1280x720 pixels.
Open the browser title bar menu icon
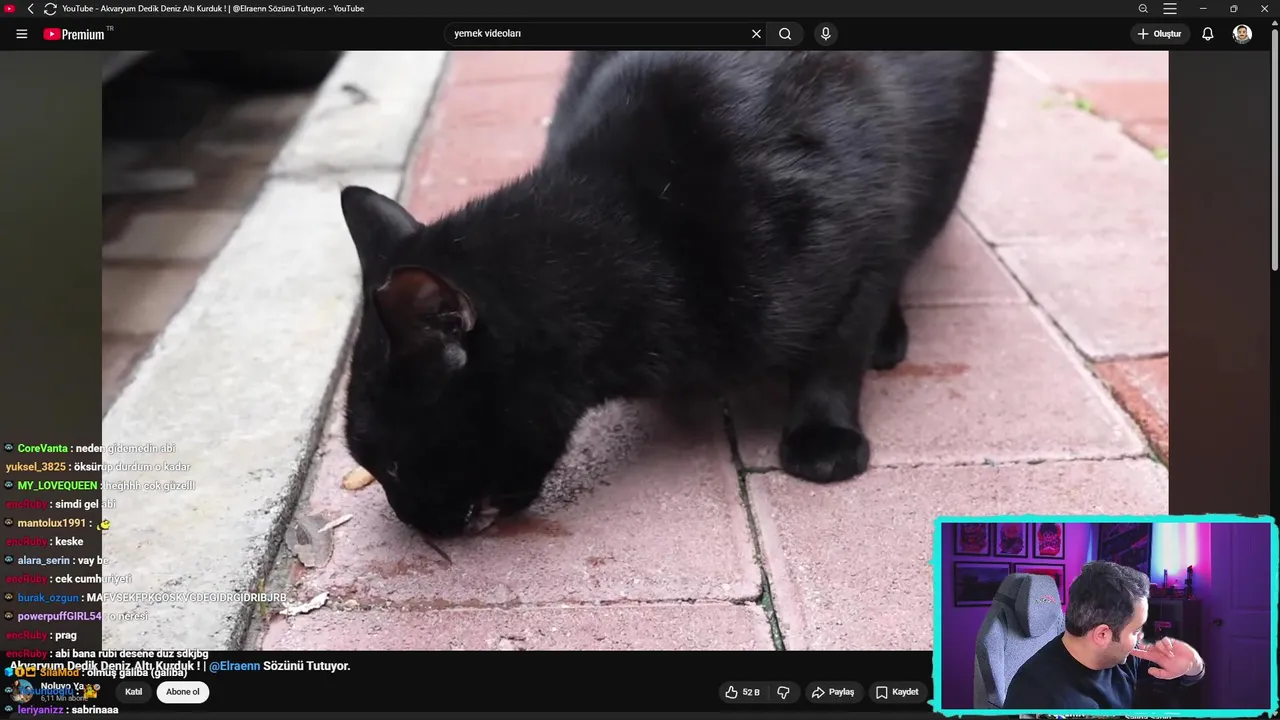(1170, 9)
